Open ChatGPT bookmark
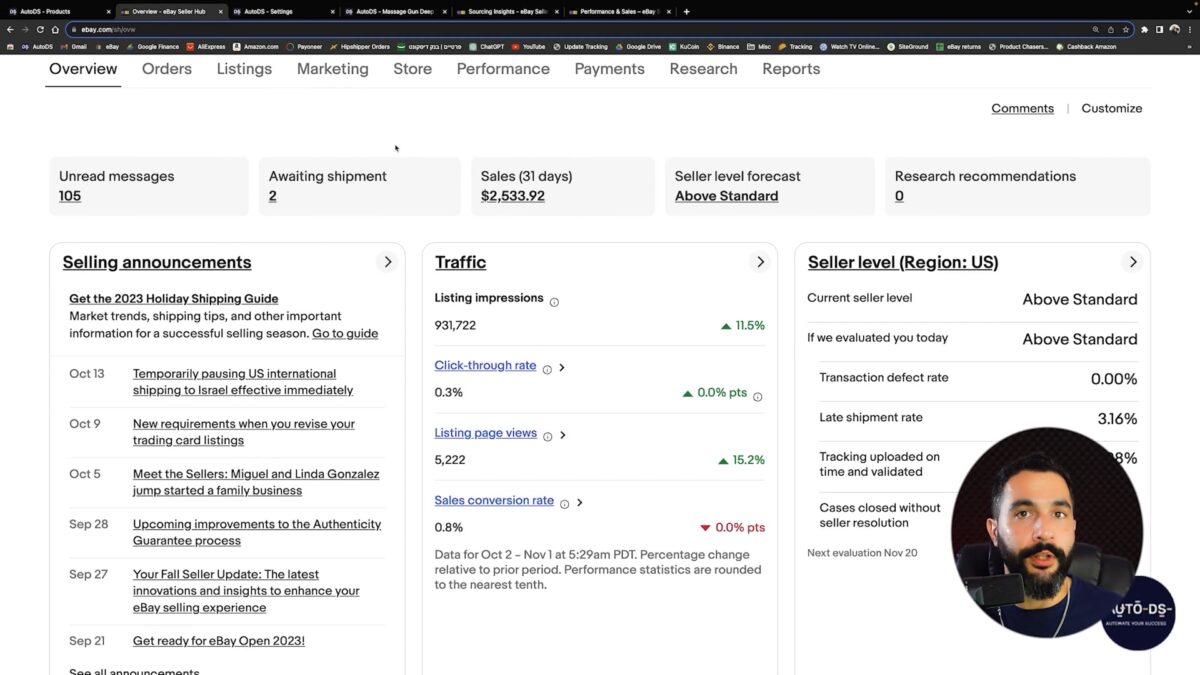This screenshot has width=1200, height=675. (487, 47)
